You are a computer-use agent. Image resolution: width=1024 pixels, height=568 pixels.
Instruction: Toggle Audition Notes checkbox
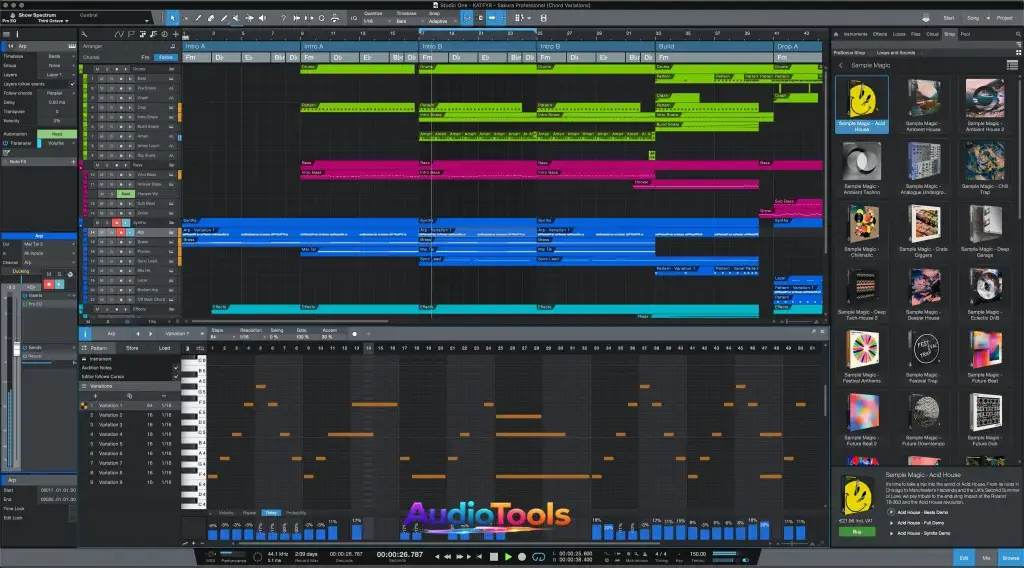pos(176,368)
